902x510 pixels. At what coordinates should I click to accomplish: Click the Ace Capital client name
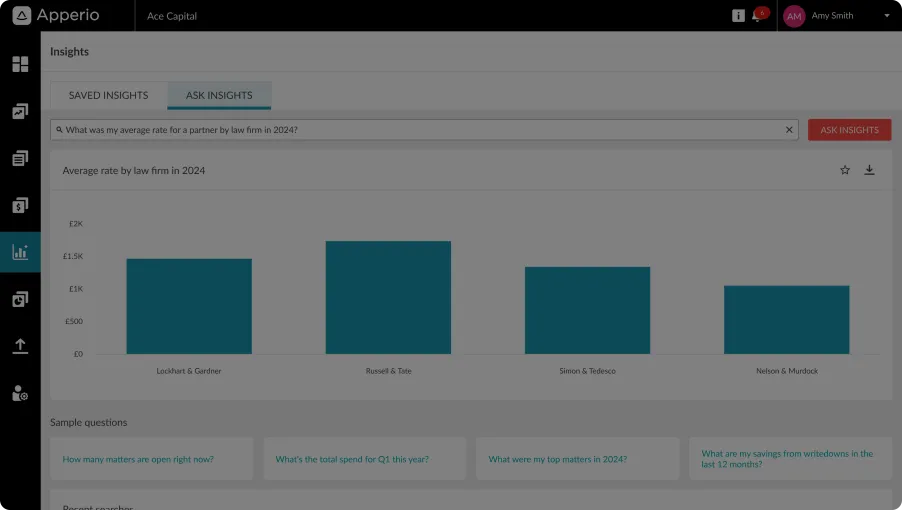point(172,16)
